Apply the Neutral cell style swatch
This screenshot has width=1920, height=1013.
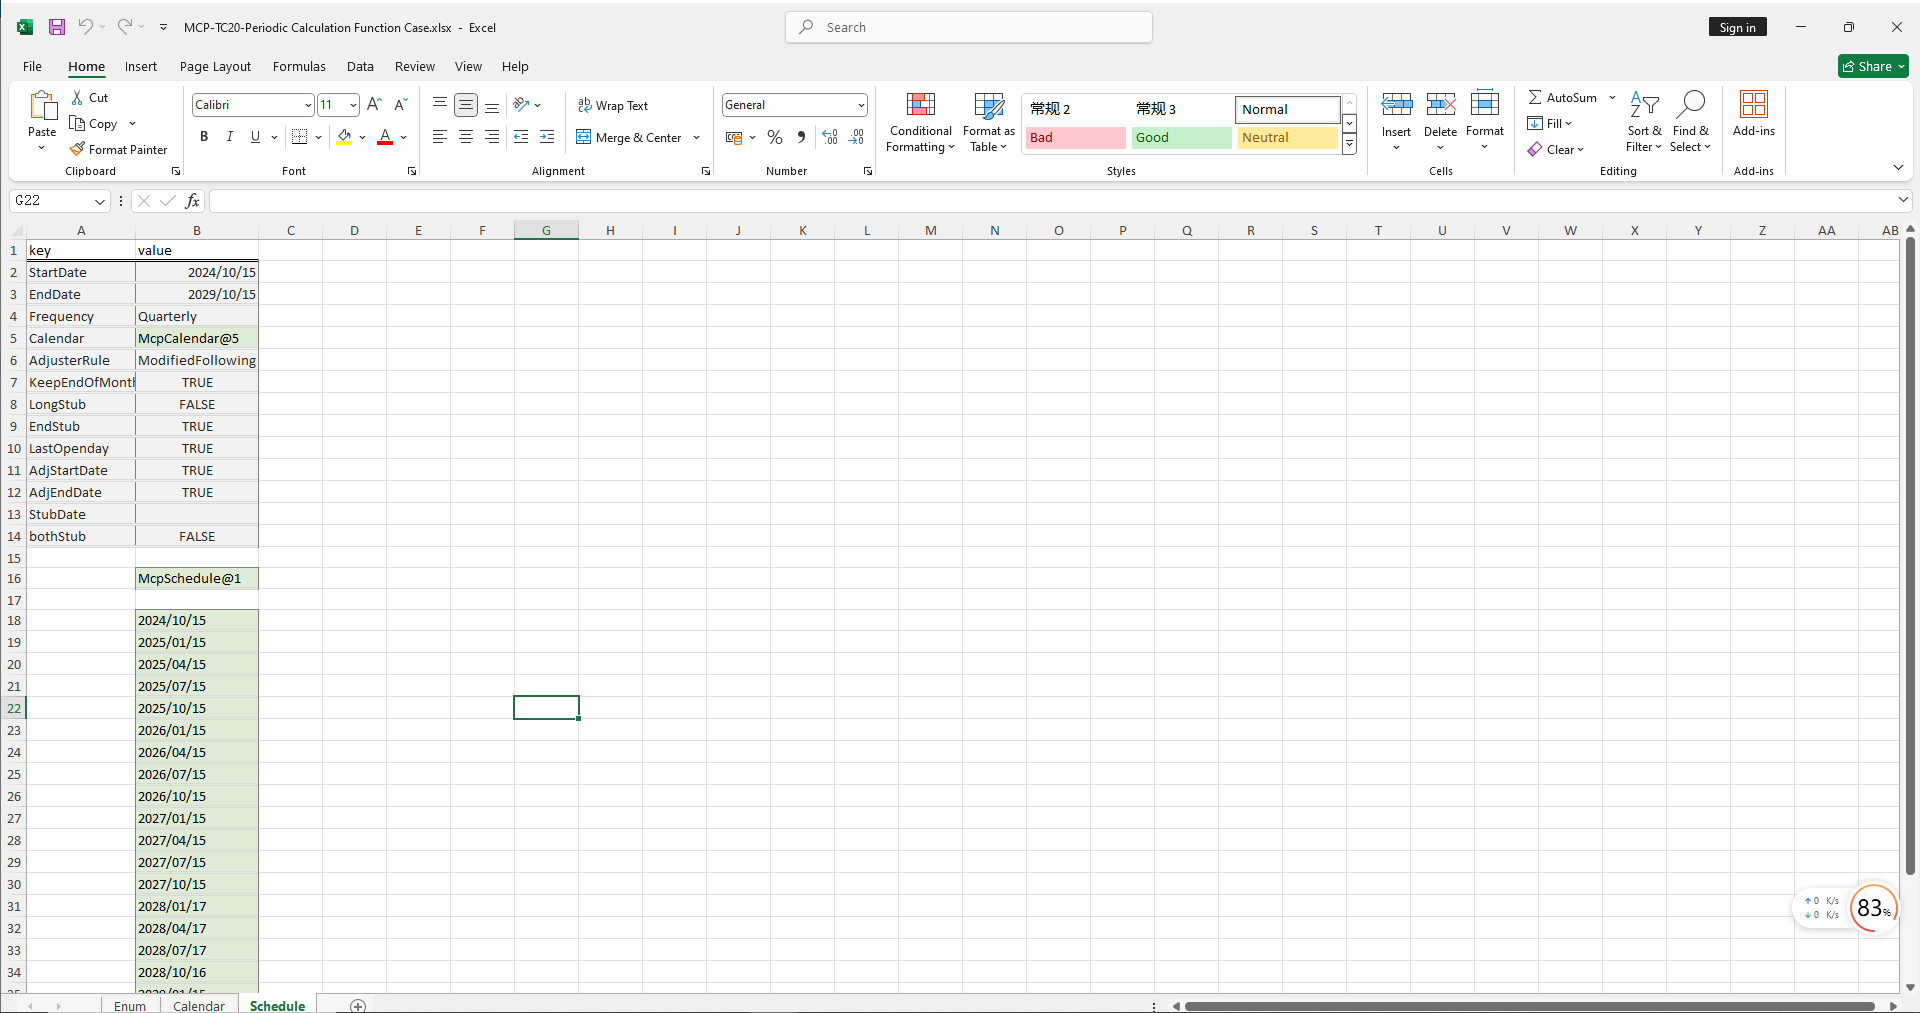coord(1288,138)
